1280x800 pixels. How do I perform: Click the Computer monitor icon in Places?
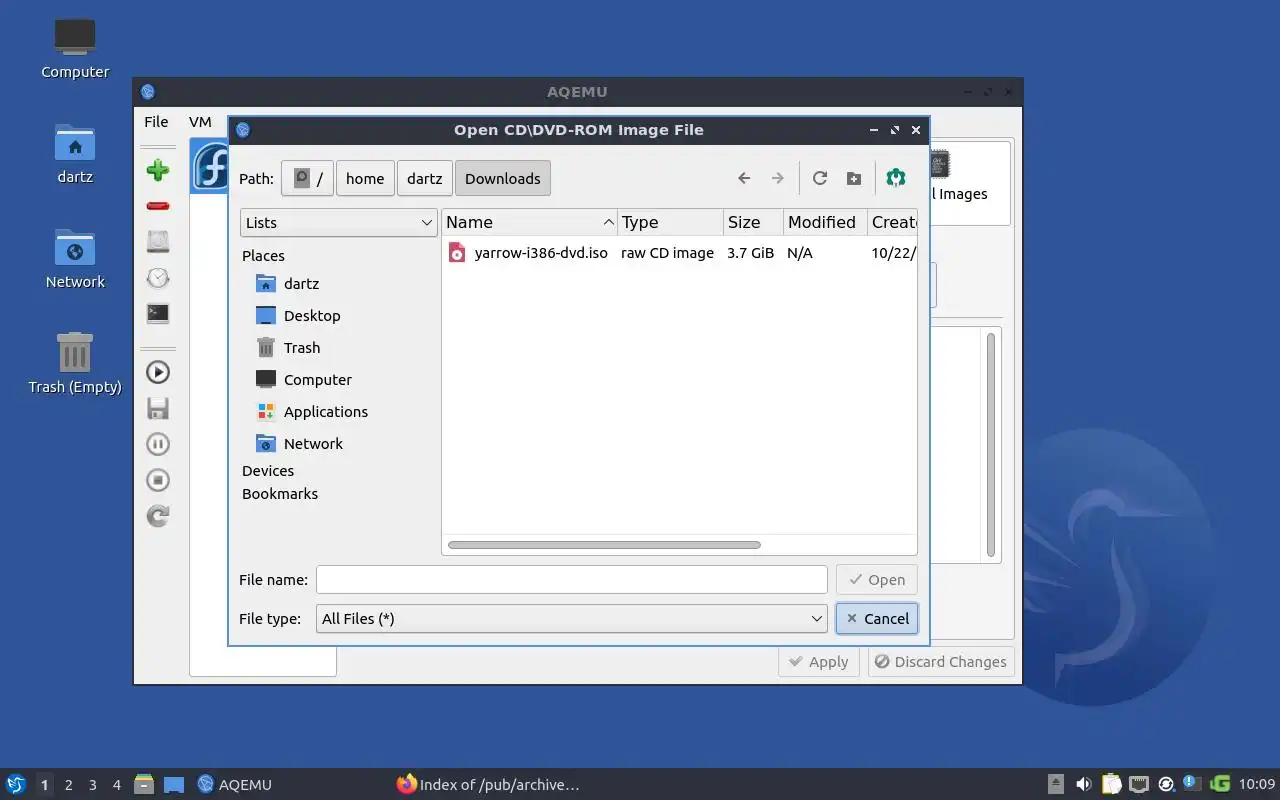click(265, 380)
